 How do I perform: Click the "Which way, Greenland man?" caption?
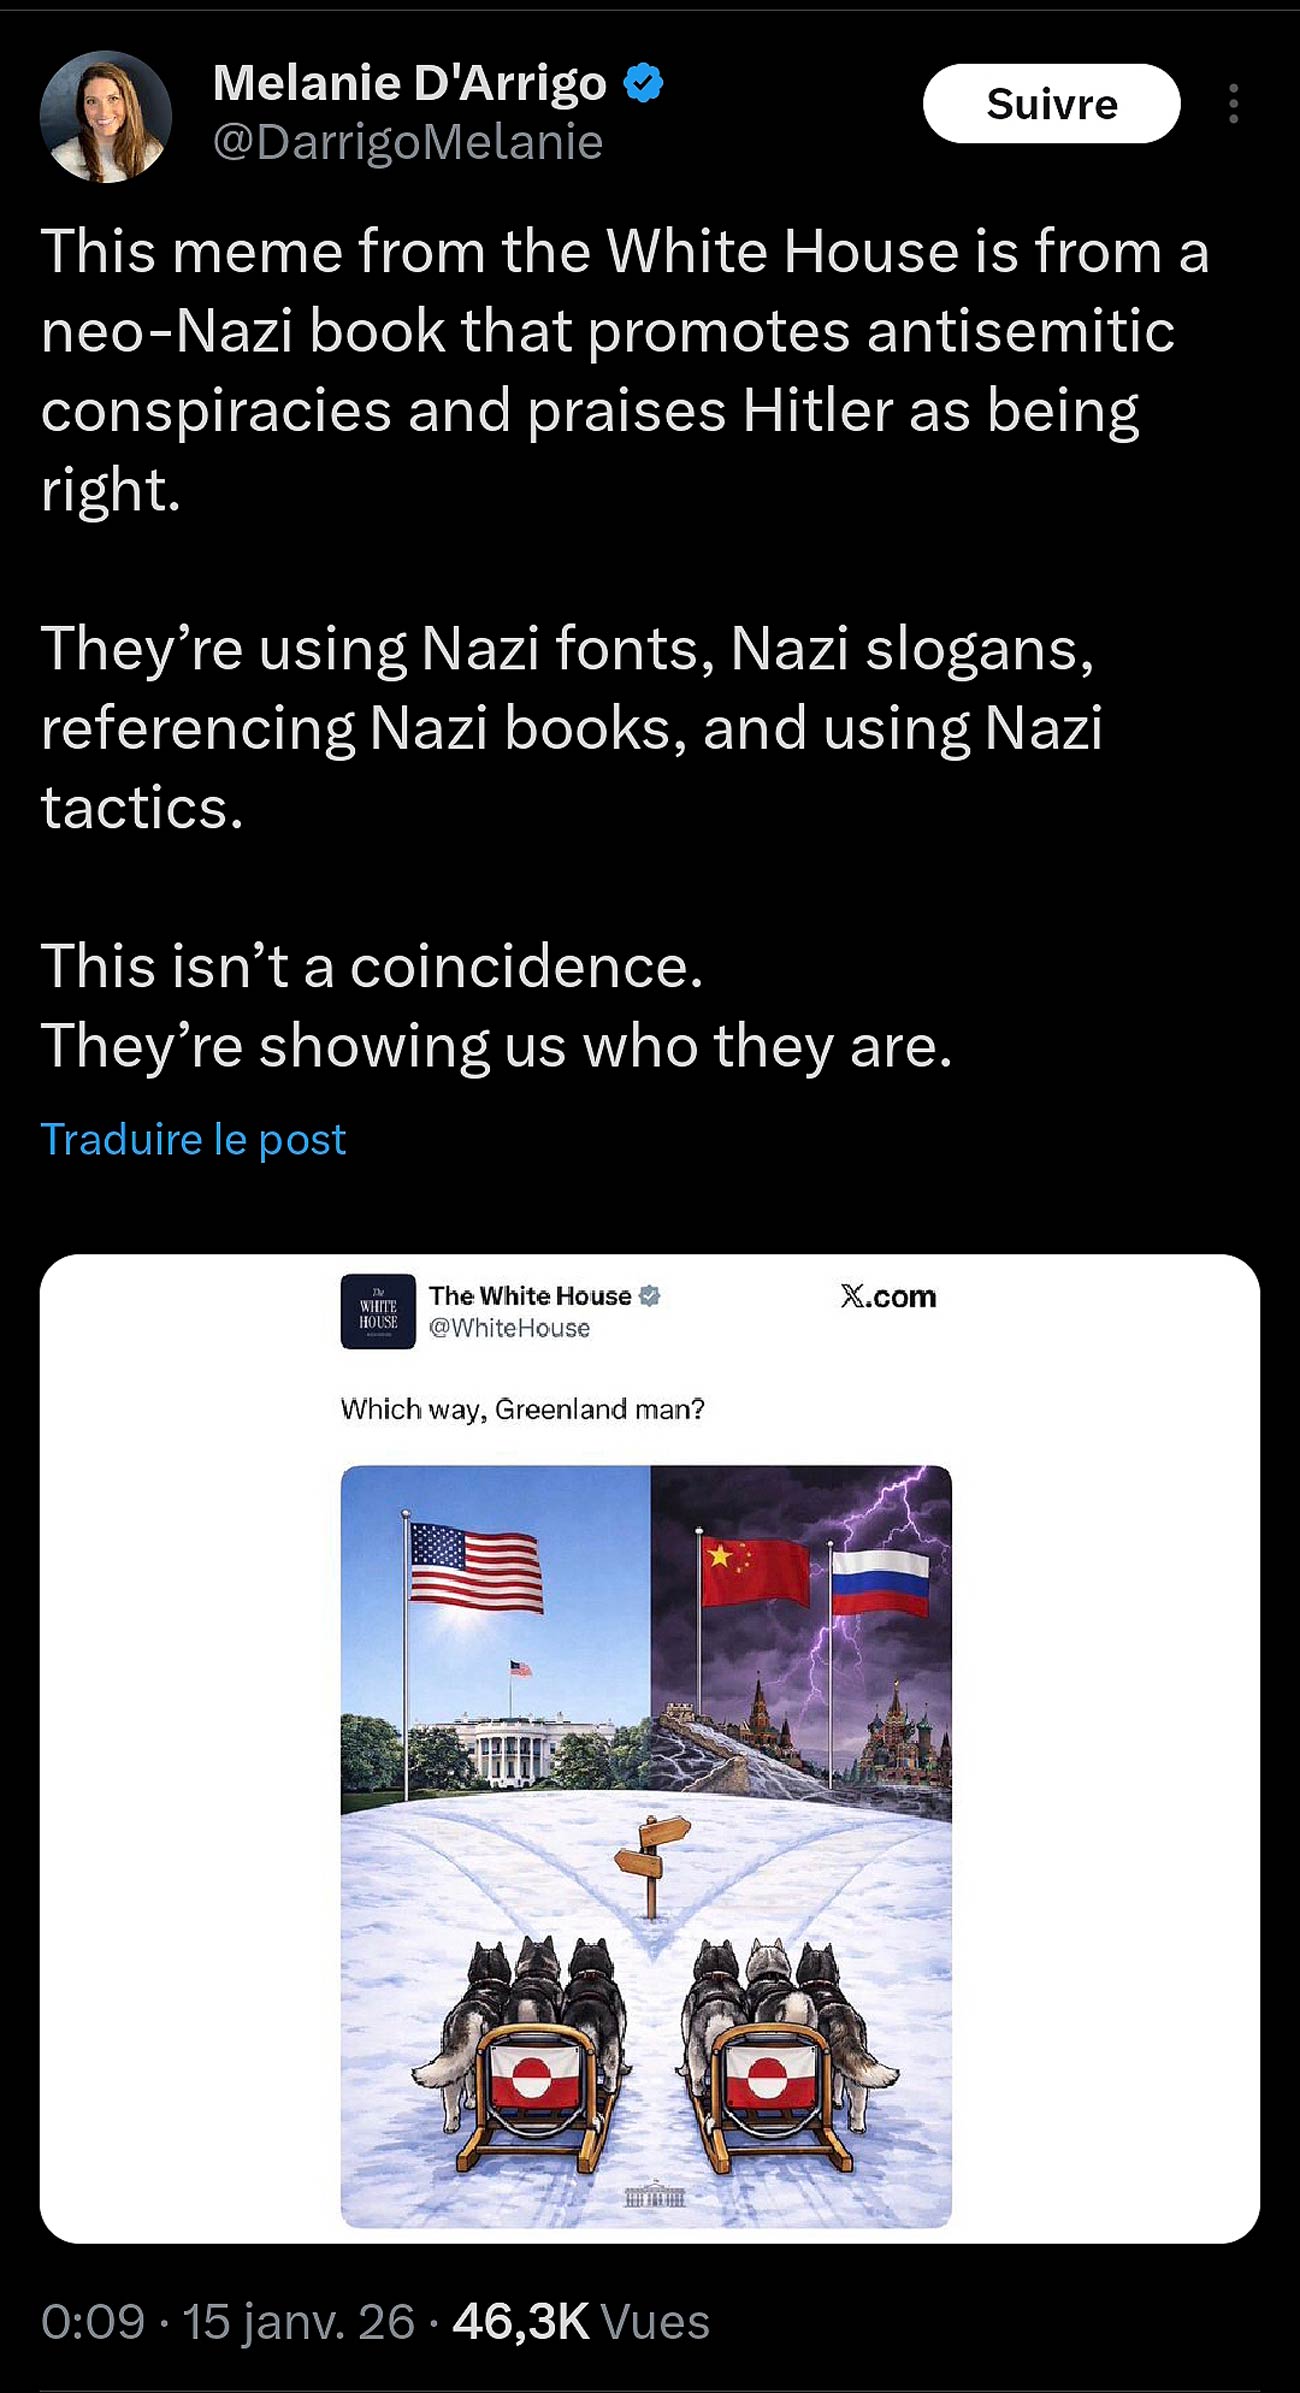tap(522, 1409)
